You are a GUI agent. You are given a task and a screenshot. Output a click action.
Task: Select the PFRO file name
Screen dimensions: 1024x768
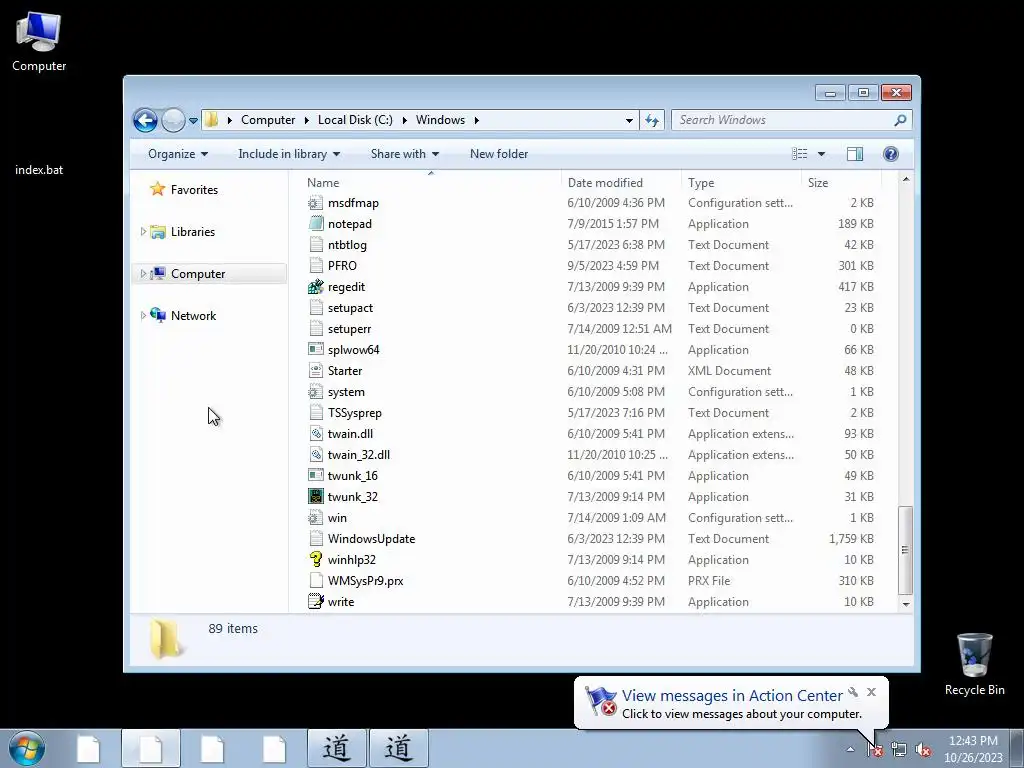[342, 266]
